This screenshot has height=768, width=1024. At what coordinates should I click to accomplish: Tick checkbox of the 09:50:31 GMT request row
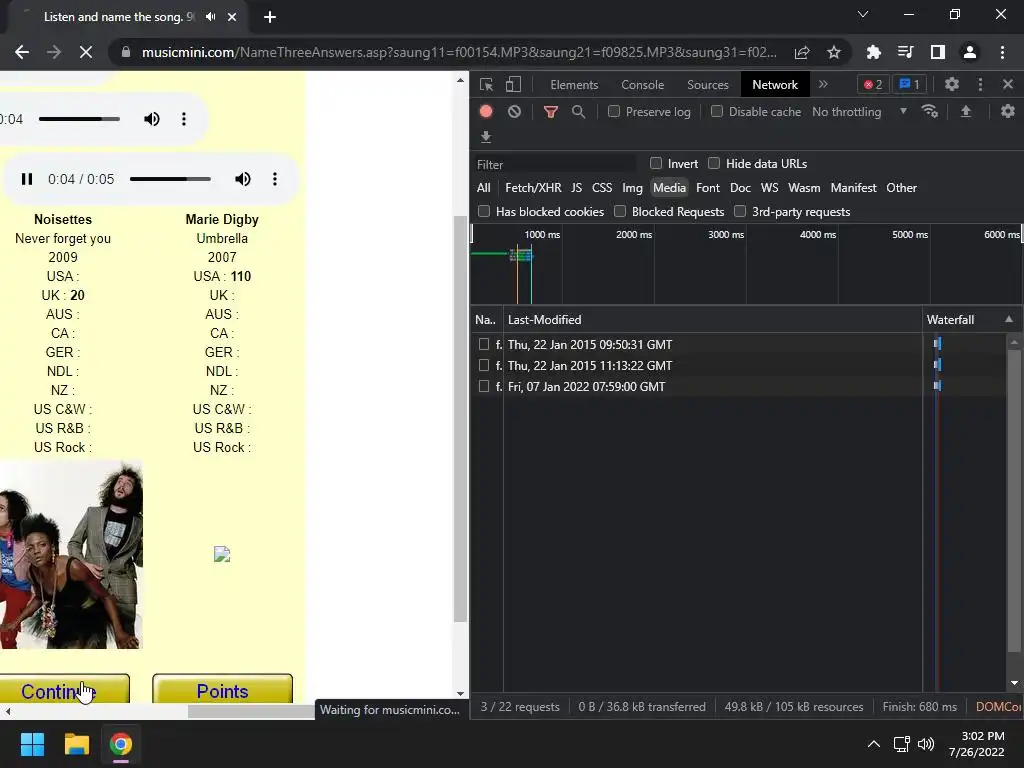(484, 344)
